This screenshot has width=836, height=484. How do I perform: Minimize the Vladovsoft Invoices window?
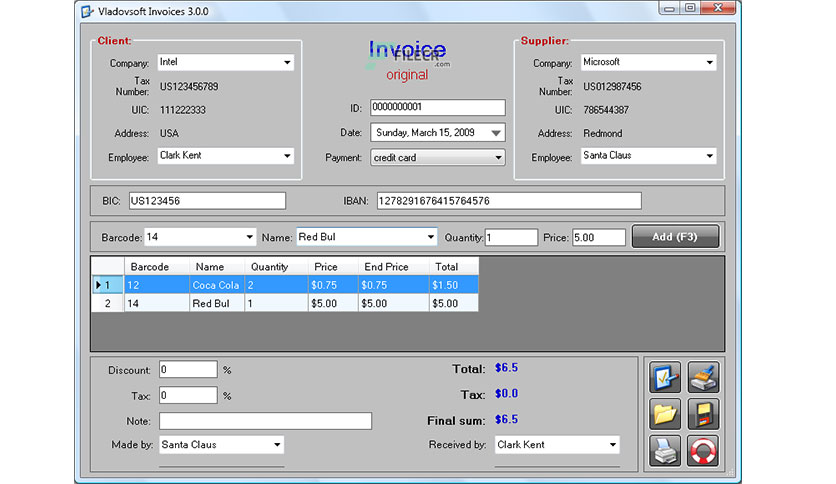coord(669,8)
